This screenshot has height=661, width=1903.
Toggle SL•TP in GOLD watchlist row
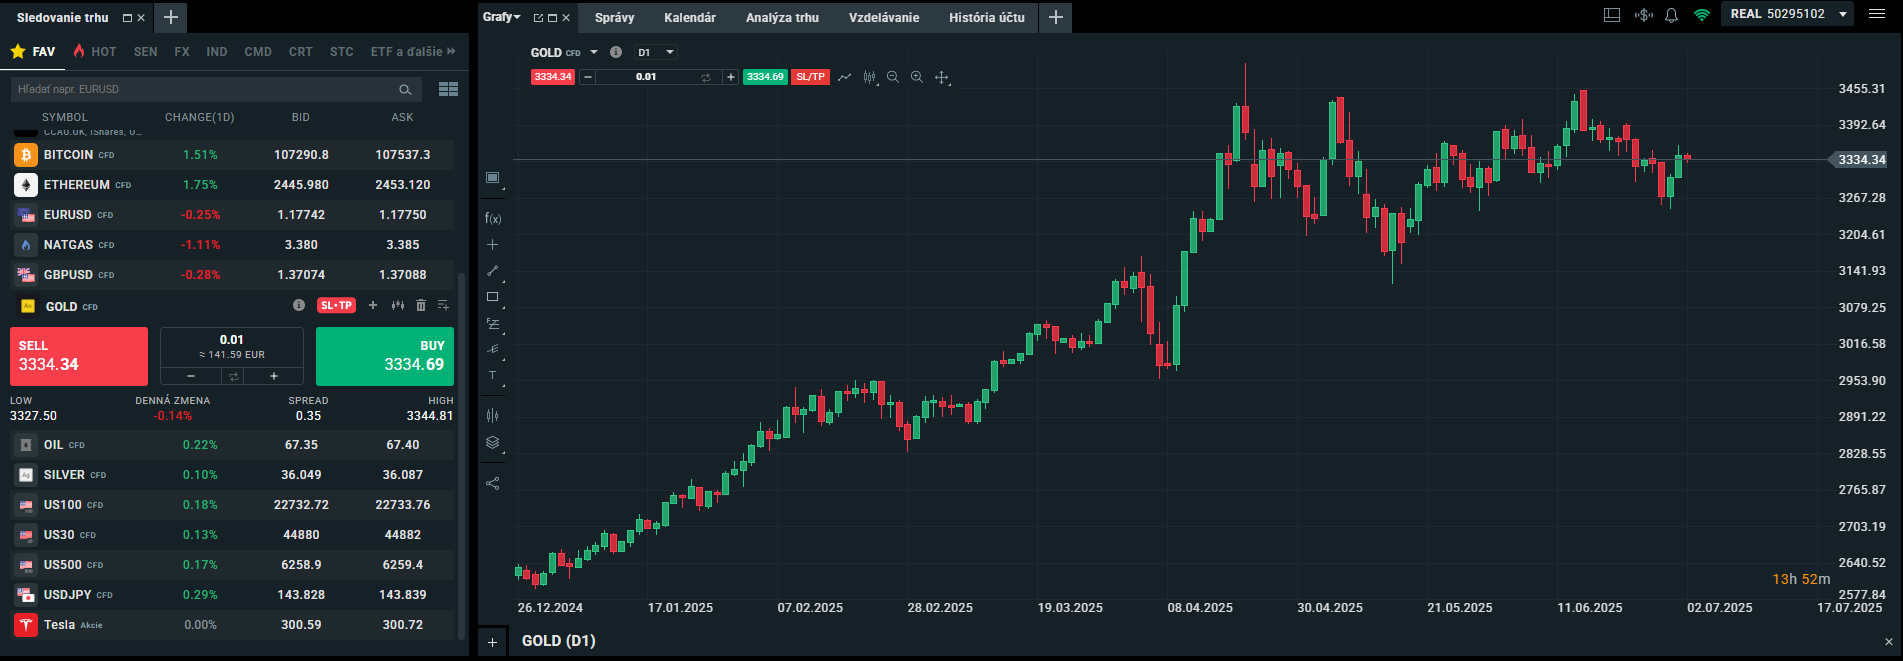[x=336, y=305]
